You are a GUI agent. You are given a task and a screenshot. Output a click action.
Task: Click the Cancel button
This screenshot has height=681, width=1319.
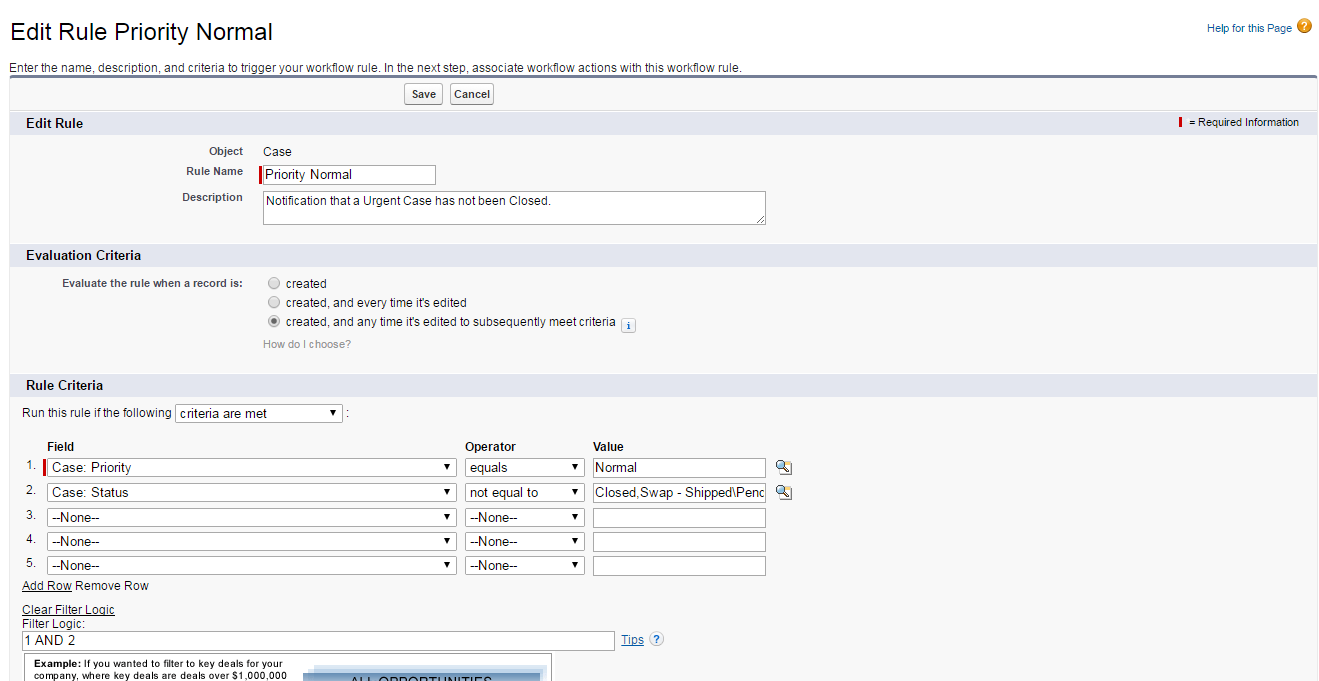click(x=471, y=94)
